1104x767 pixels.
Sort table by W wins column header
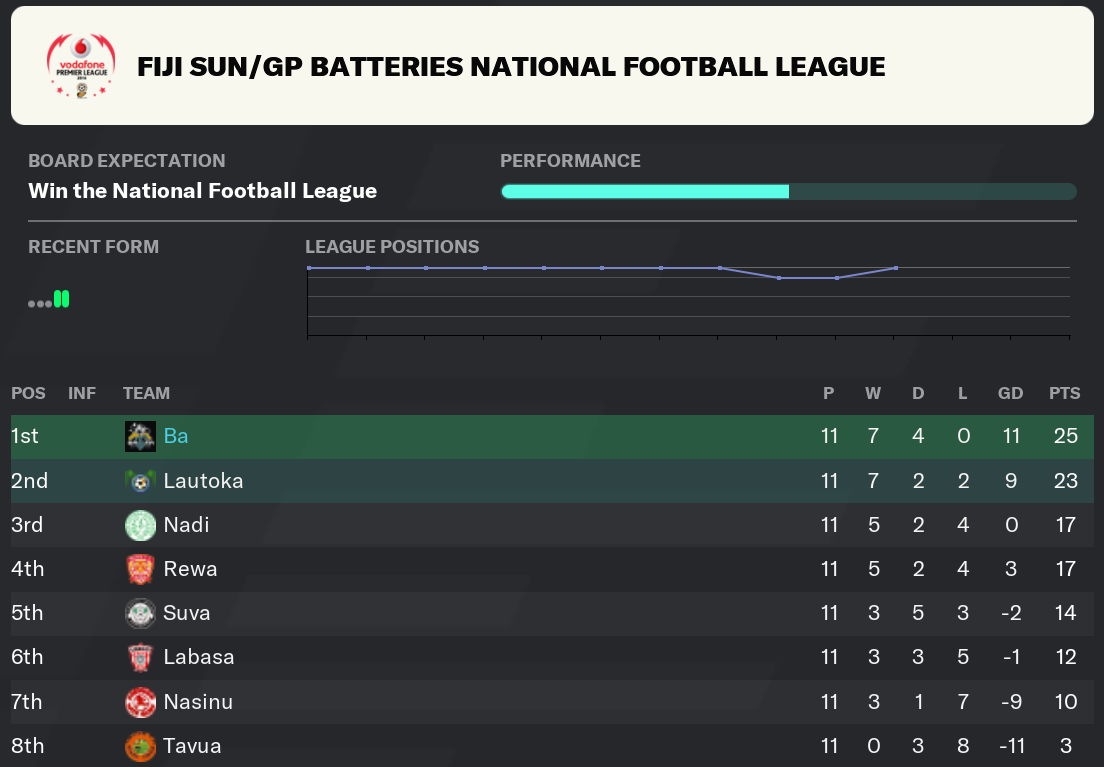click(873, 393)
